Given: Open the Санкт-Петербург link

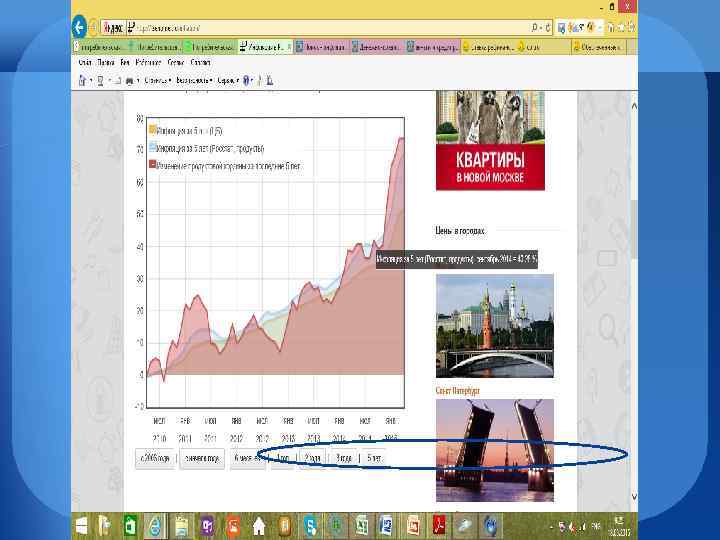Looking at the screenshot, I should coord(457,391).
